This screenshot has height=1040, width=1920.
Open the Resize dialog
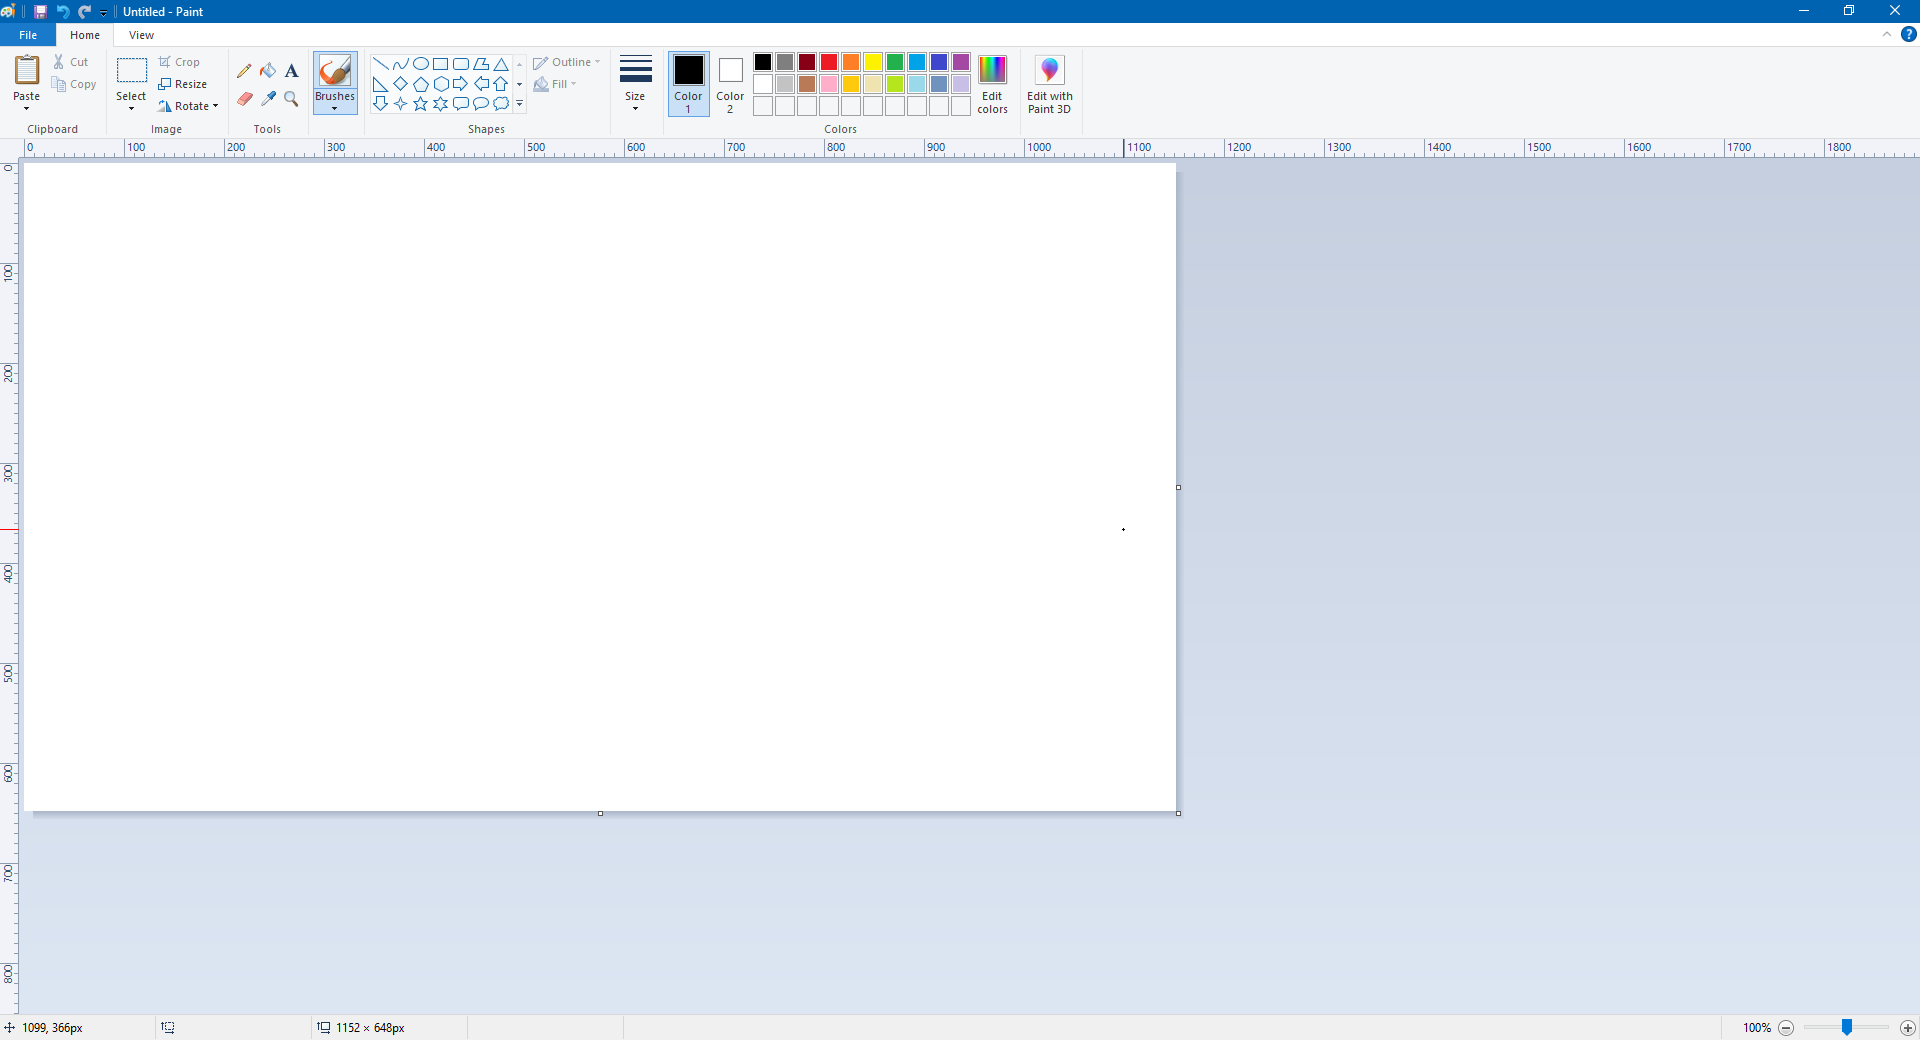[182, 84]
